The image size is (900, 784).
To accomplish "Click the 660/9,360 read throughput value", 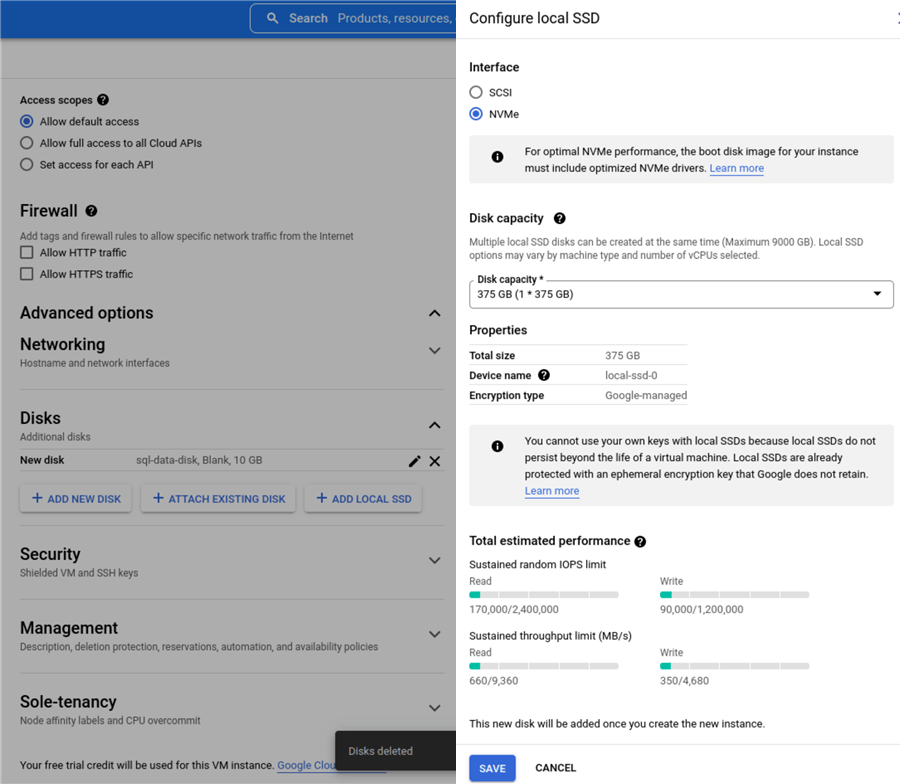I will [494, 681].
